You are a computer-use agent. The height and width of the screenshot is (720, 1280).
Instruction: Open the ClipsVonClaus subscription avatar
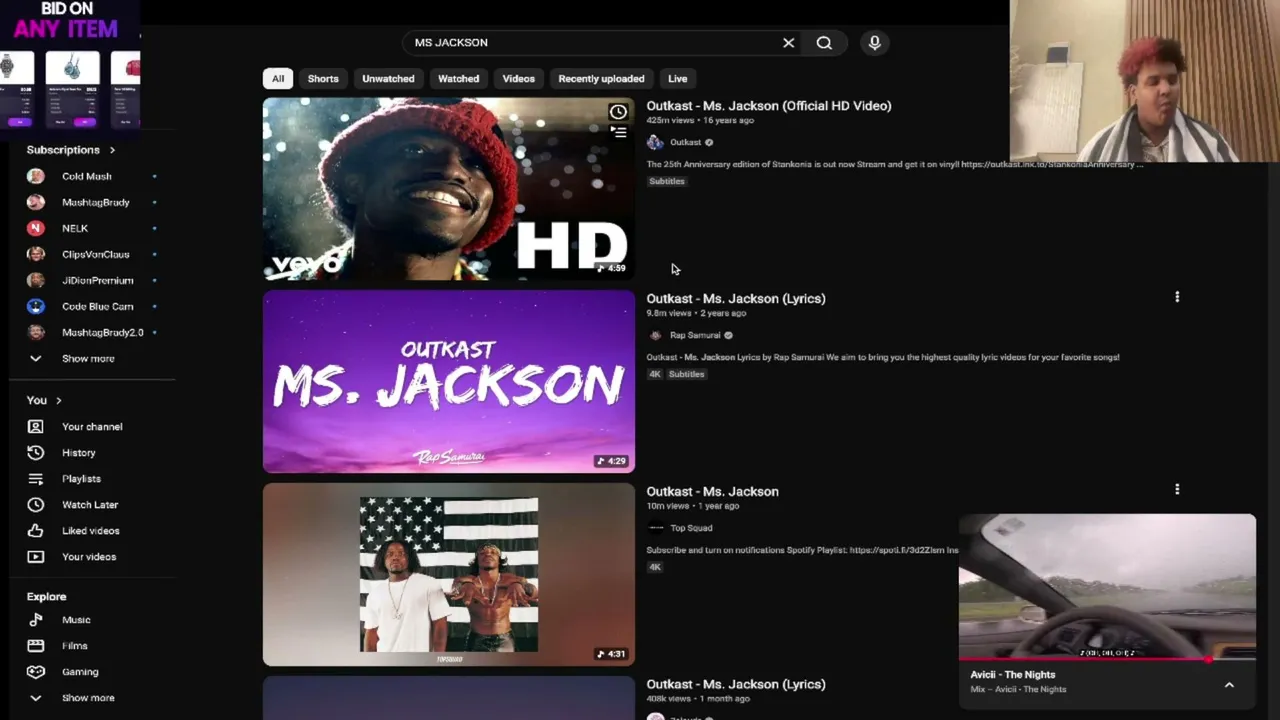tap(36, 254)
